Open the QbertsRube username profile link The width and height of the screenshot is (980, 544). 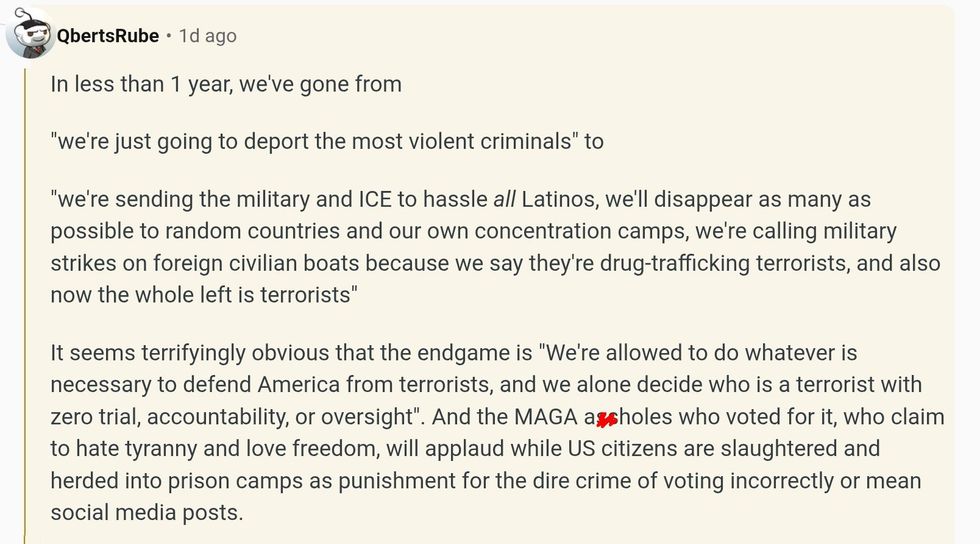coord(108,36)
